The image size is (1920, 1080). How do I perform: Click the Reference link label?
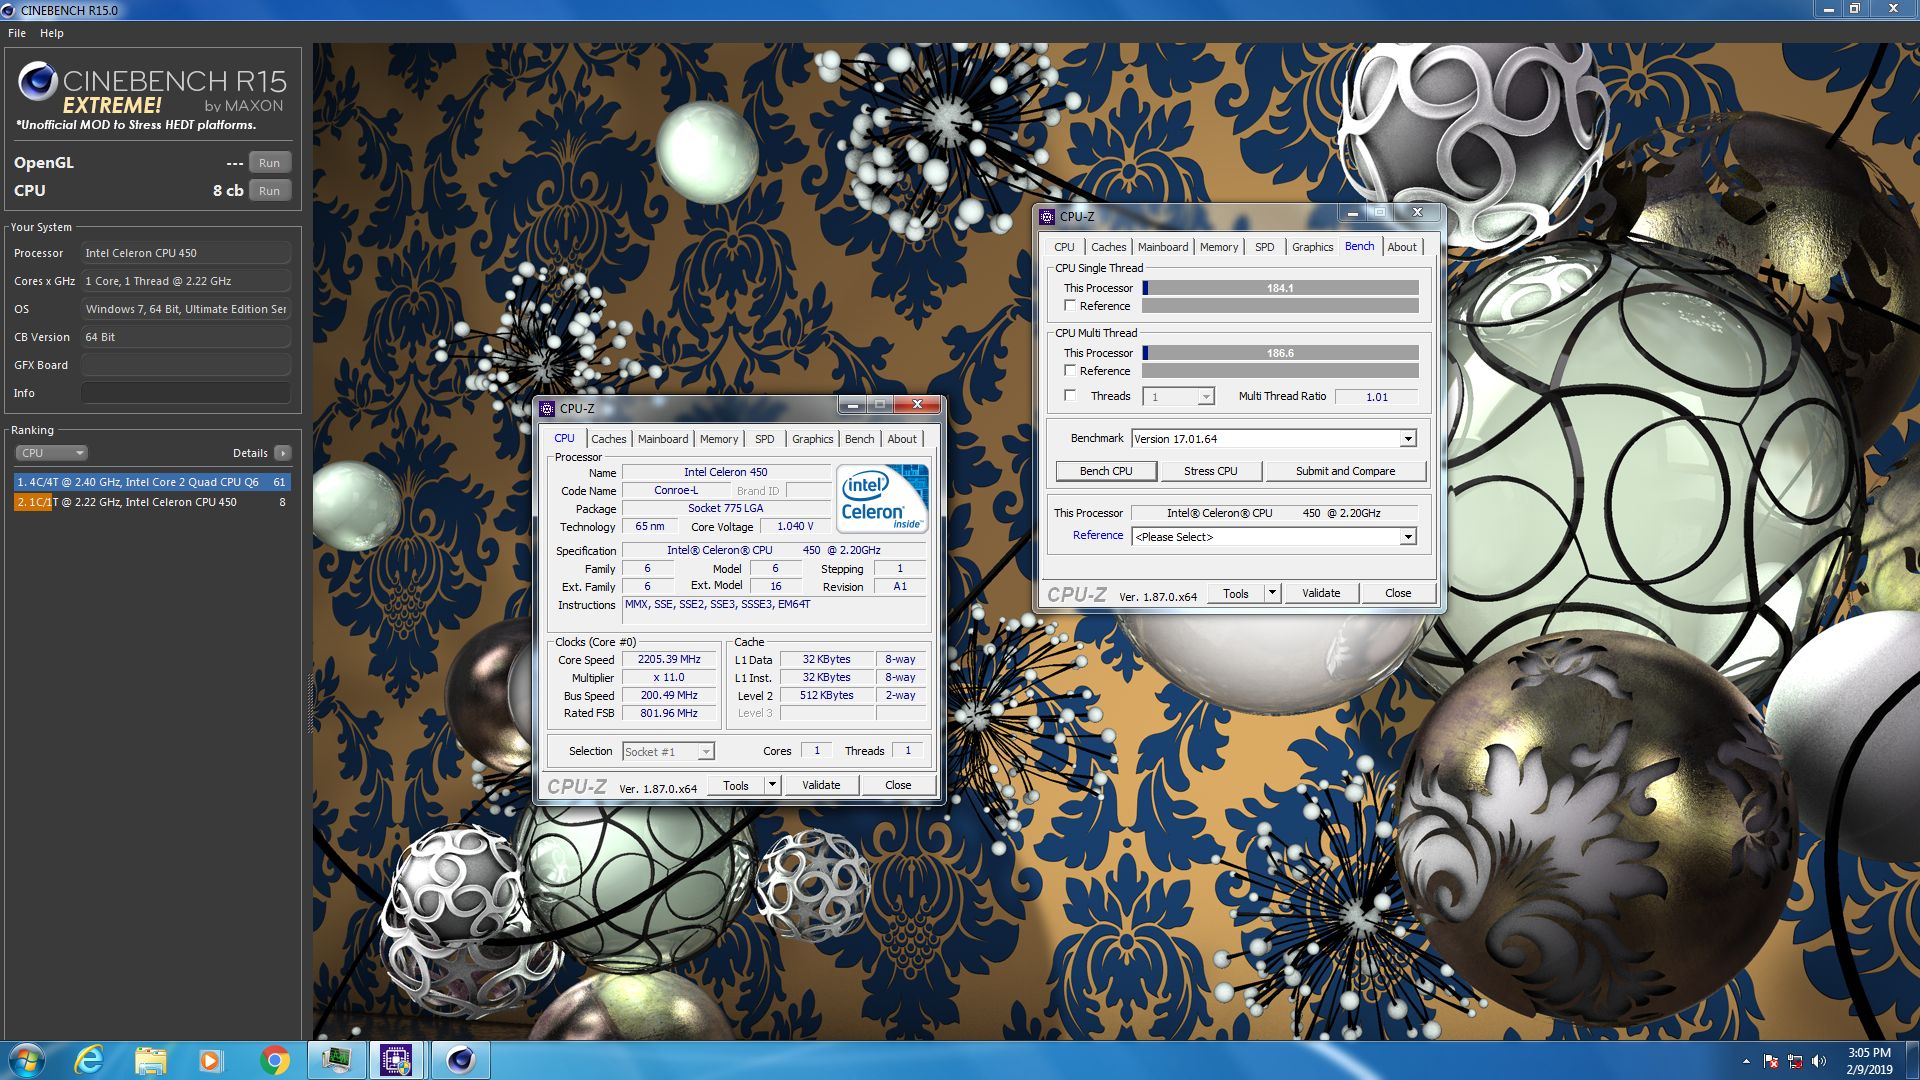(1098, 536)
